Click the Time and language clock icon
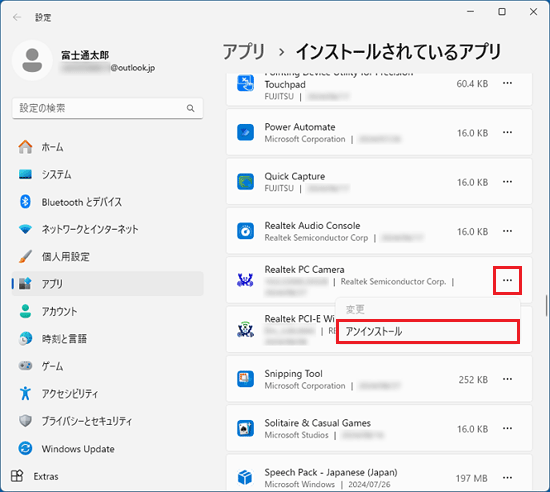The image size is (550, 492). 25,339
